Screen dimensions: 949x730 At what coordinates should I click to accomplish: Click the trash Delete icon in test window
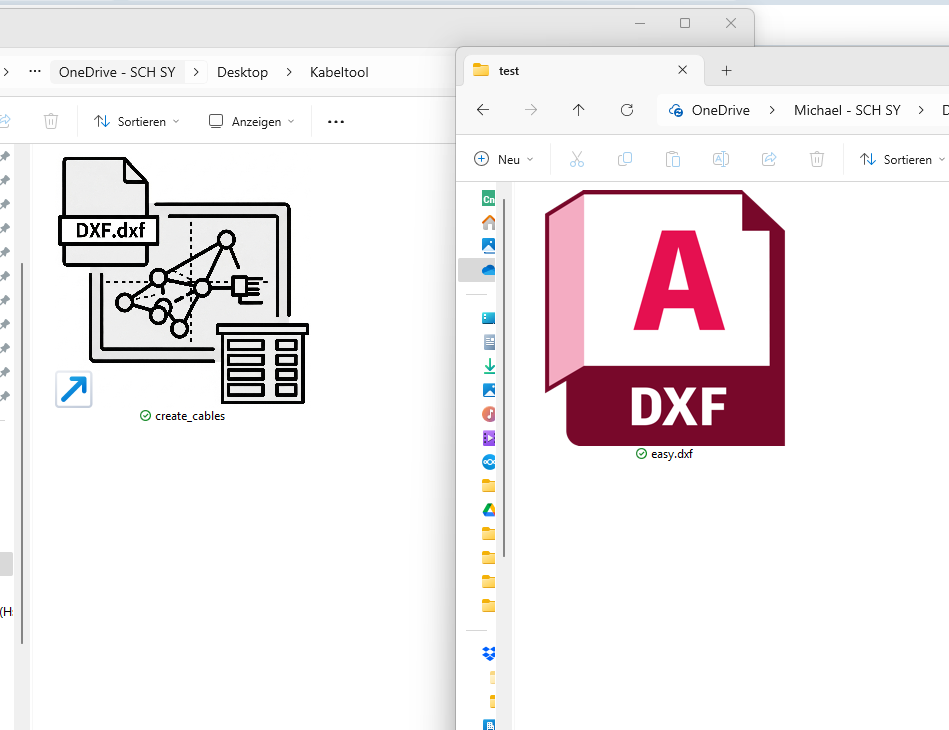[816, 159]
